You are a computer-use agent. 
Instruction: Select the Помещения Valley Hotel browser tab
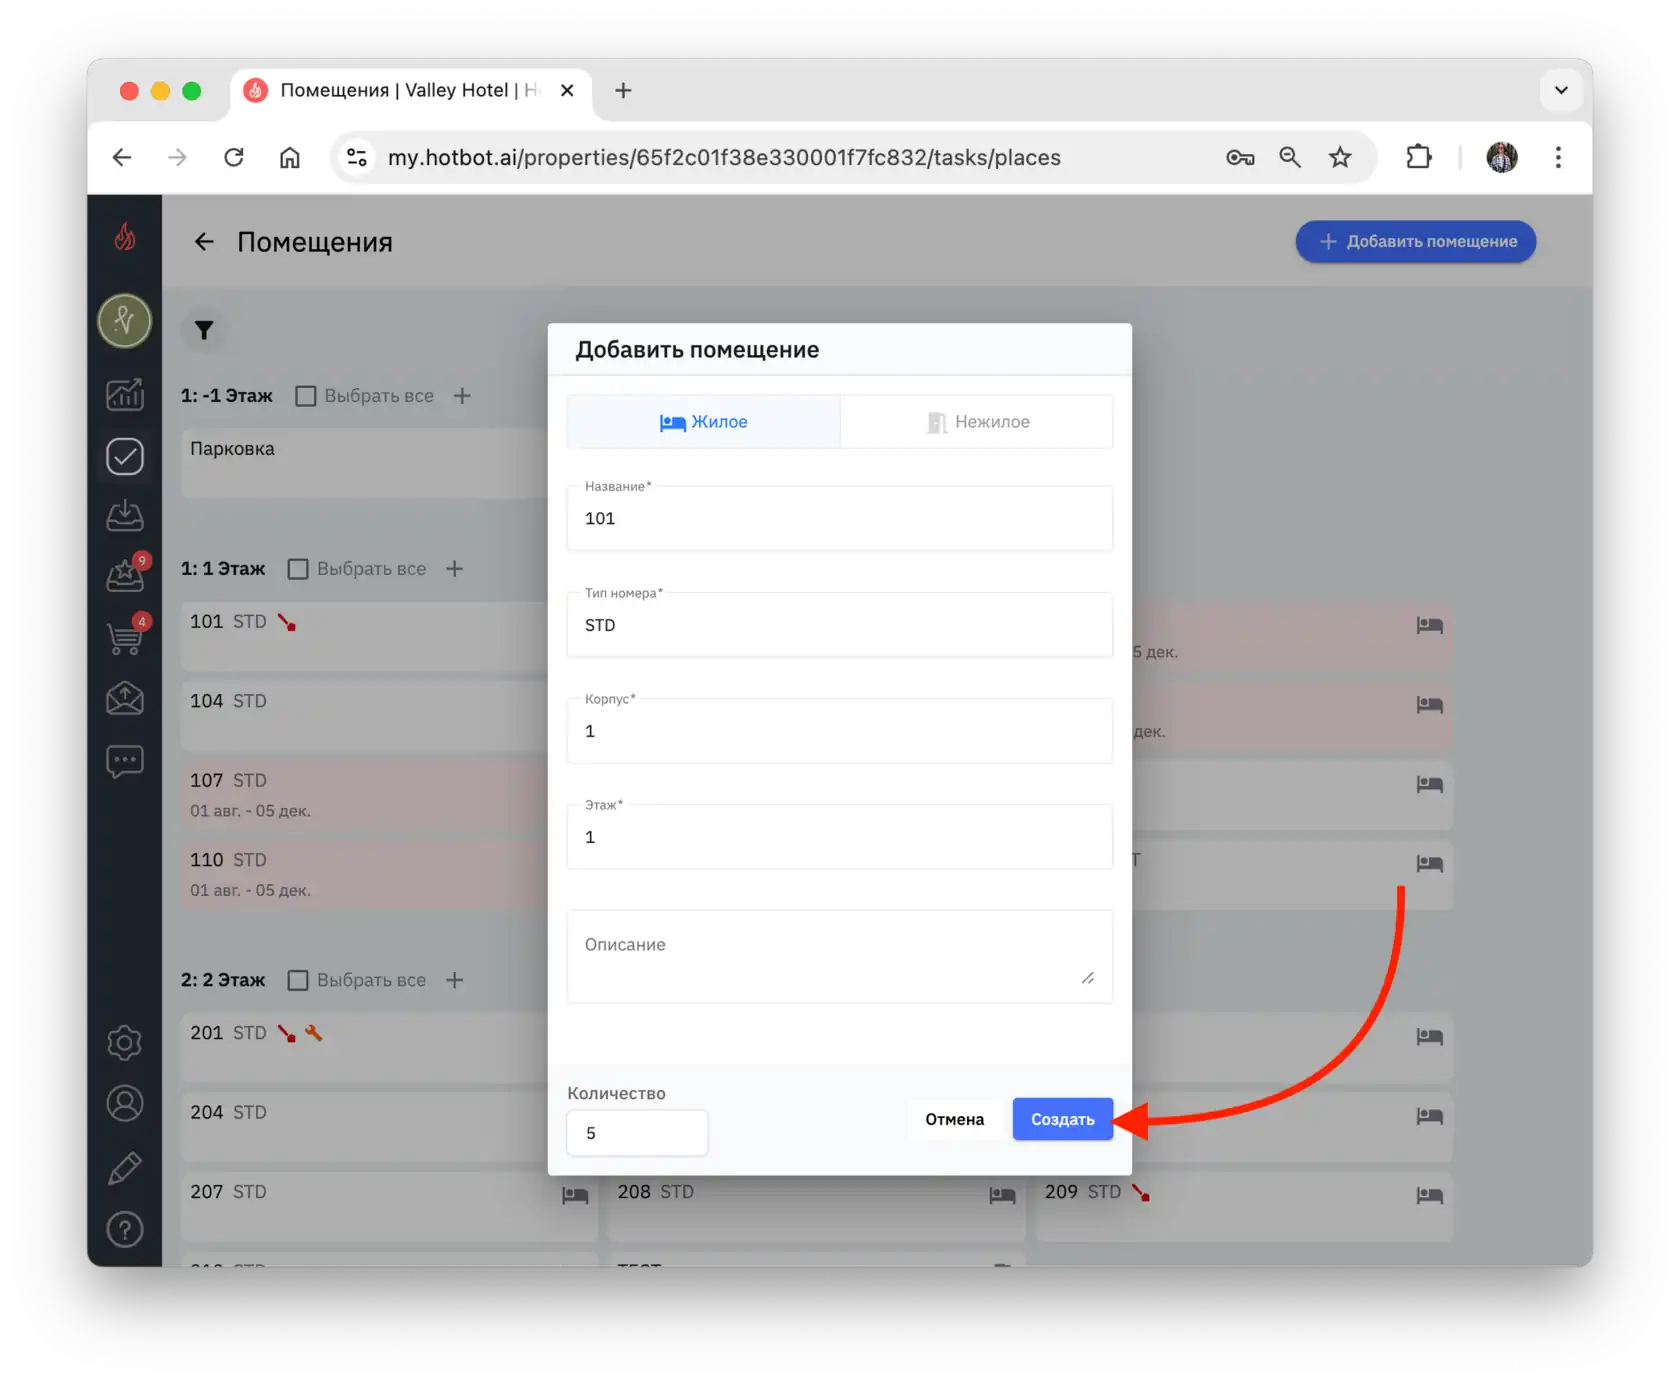pos(411,90)
